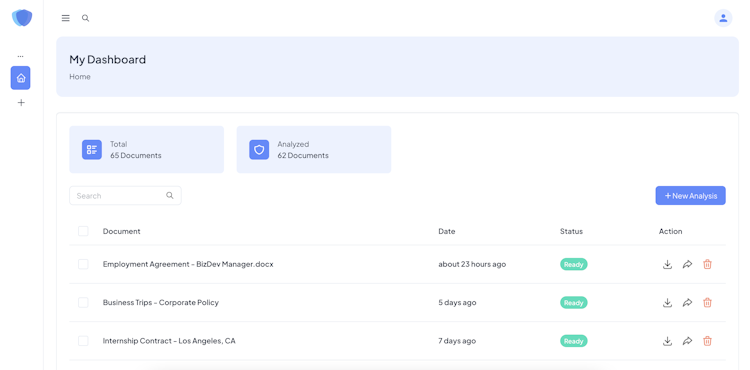Toggle the Internship Contract row checkbox
Screen dimensions: 750x370
tap(83, 341)
